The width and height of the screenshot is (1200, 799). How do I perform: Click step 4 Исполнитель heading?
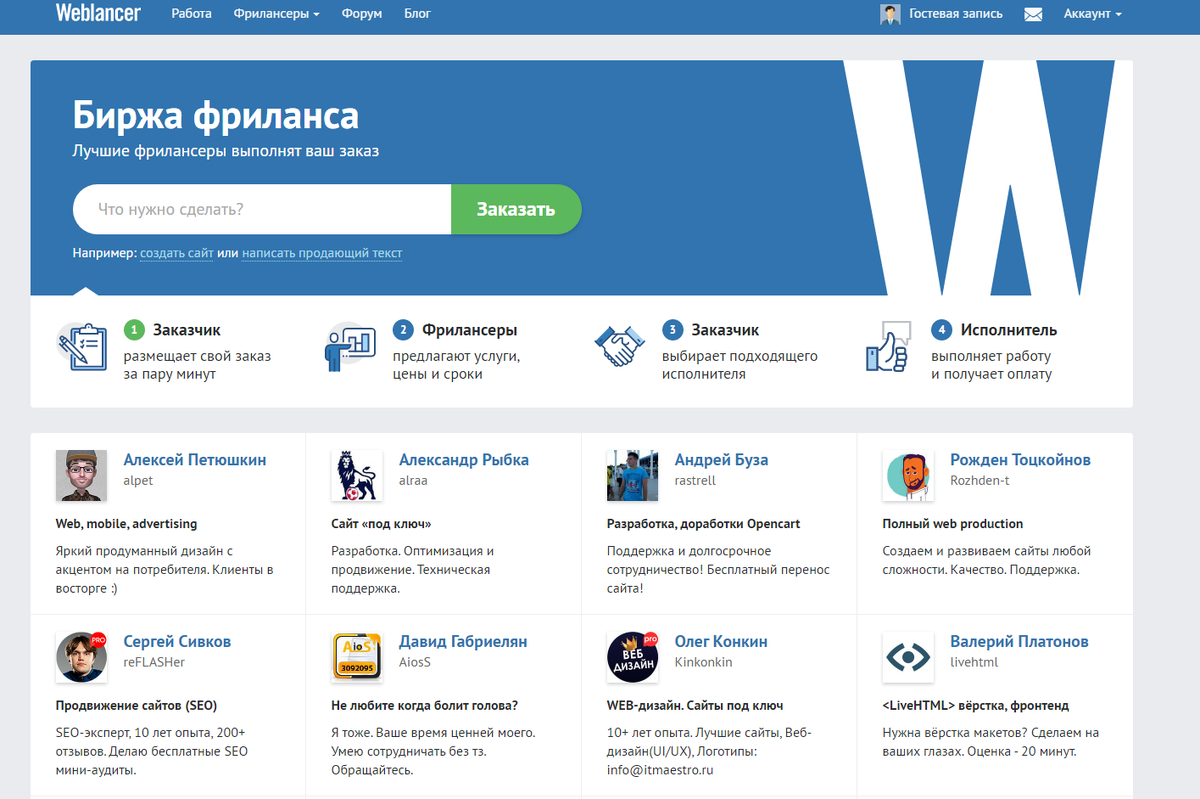(x=1008, y=330)
